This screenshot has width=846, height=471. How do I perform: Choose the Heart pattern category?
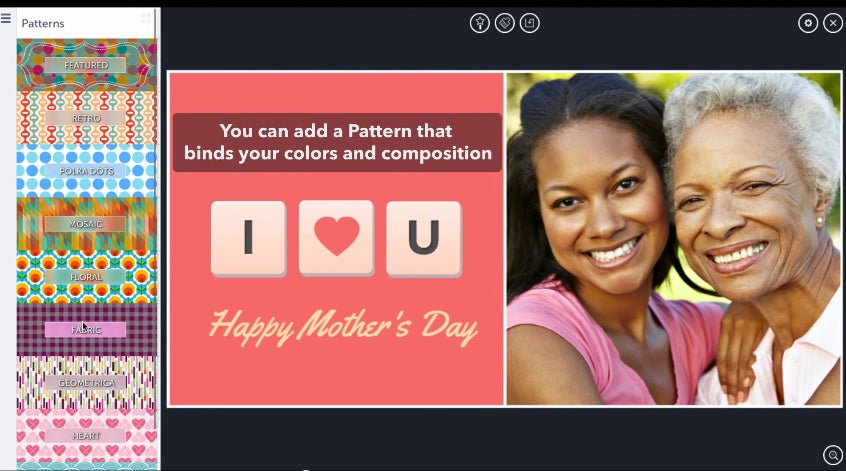point(86,435)
